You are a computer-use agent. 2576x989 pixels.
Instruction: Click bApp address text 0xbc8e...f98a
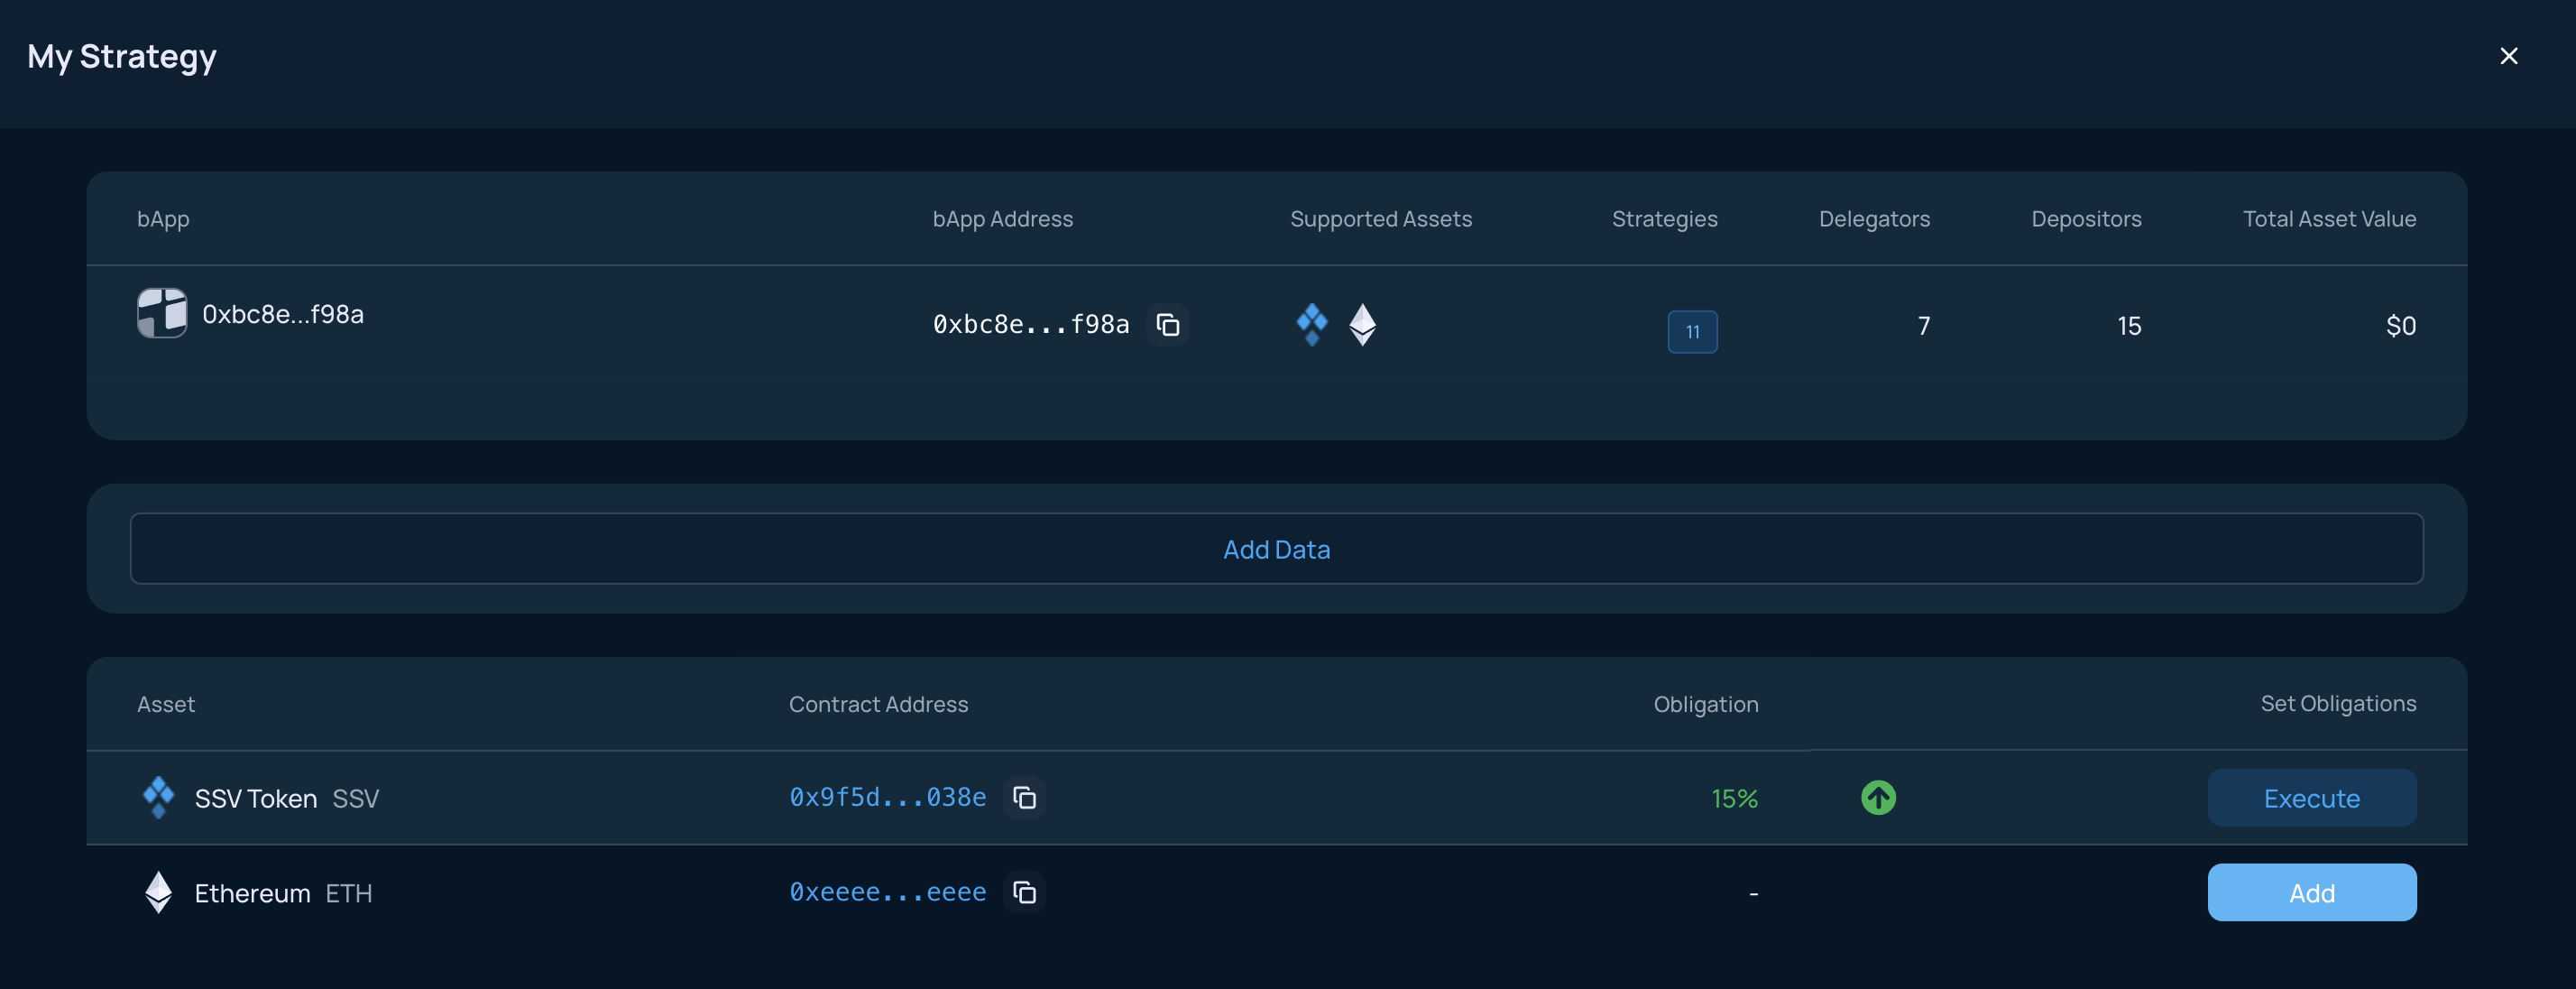1030,324
